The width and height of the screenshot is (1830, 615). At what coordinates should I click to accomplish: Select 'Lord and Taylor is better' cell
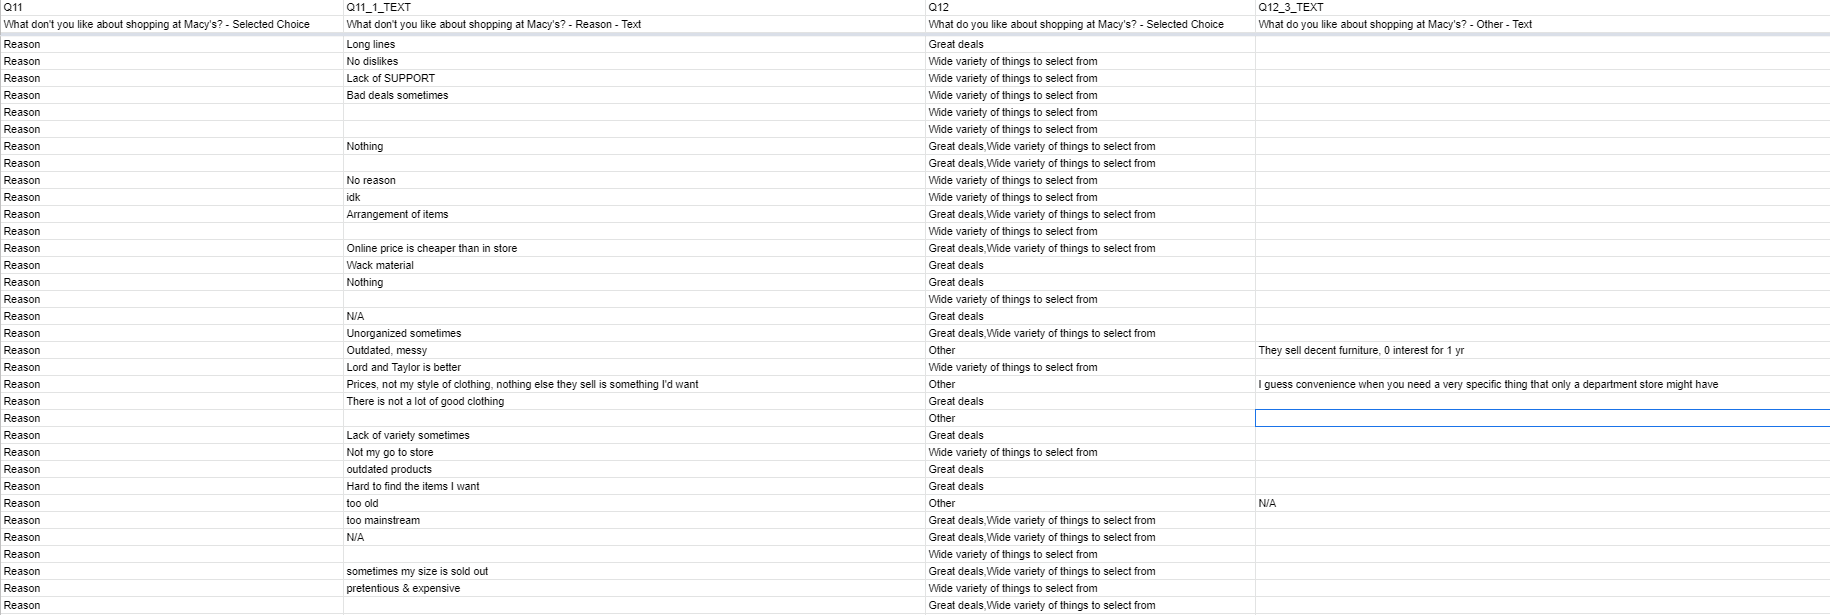coord(634,367)
